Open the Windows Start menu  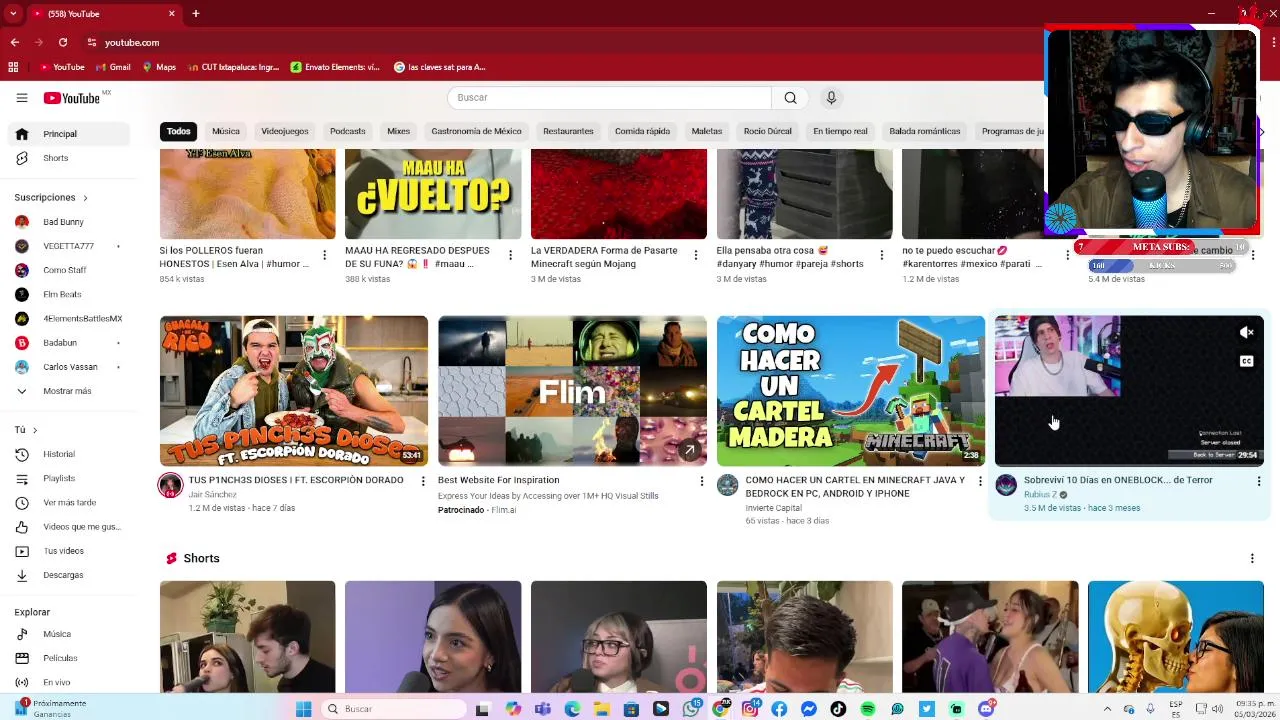304,709
